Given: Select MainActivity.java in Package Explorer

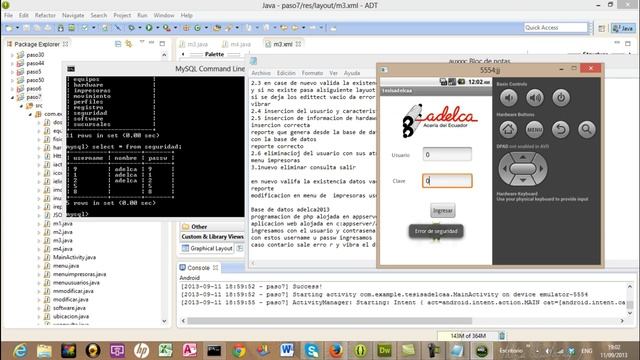Looking at the screenshot, I should 74,257.
